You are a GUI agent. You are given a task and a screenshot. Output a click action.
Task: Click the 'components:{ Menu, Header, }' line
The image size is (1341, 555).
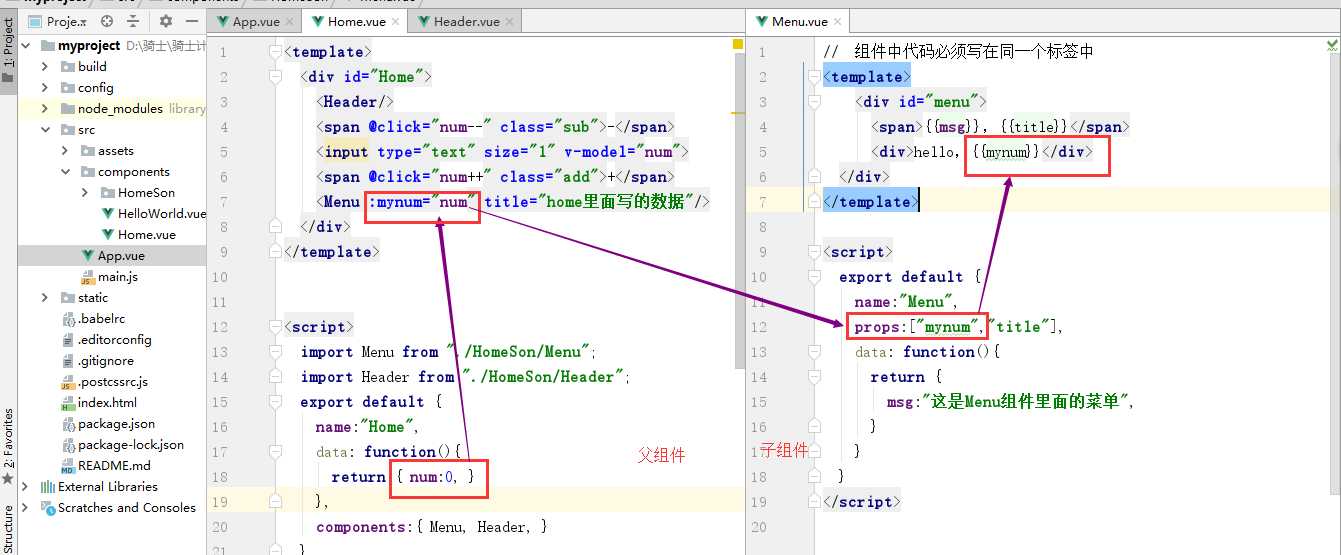pos(432,527)
